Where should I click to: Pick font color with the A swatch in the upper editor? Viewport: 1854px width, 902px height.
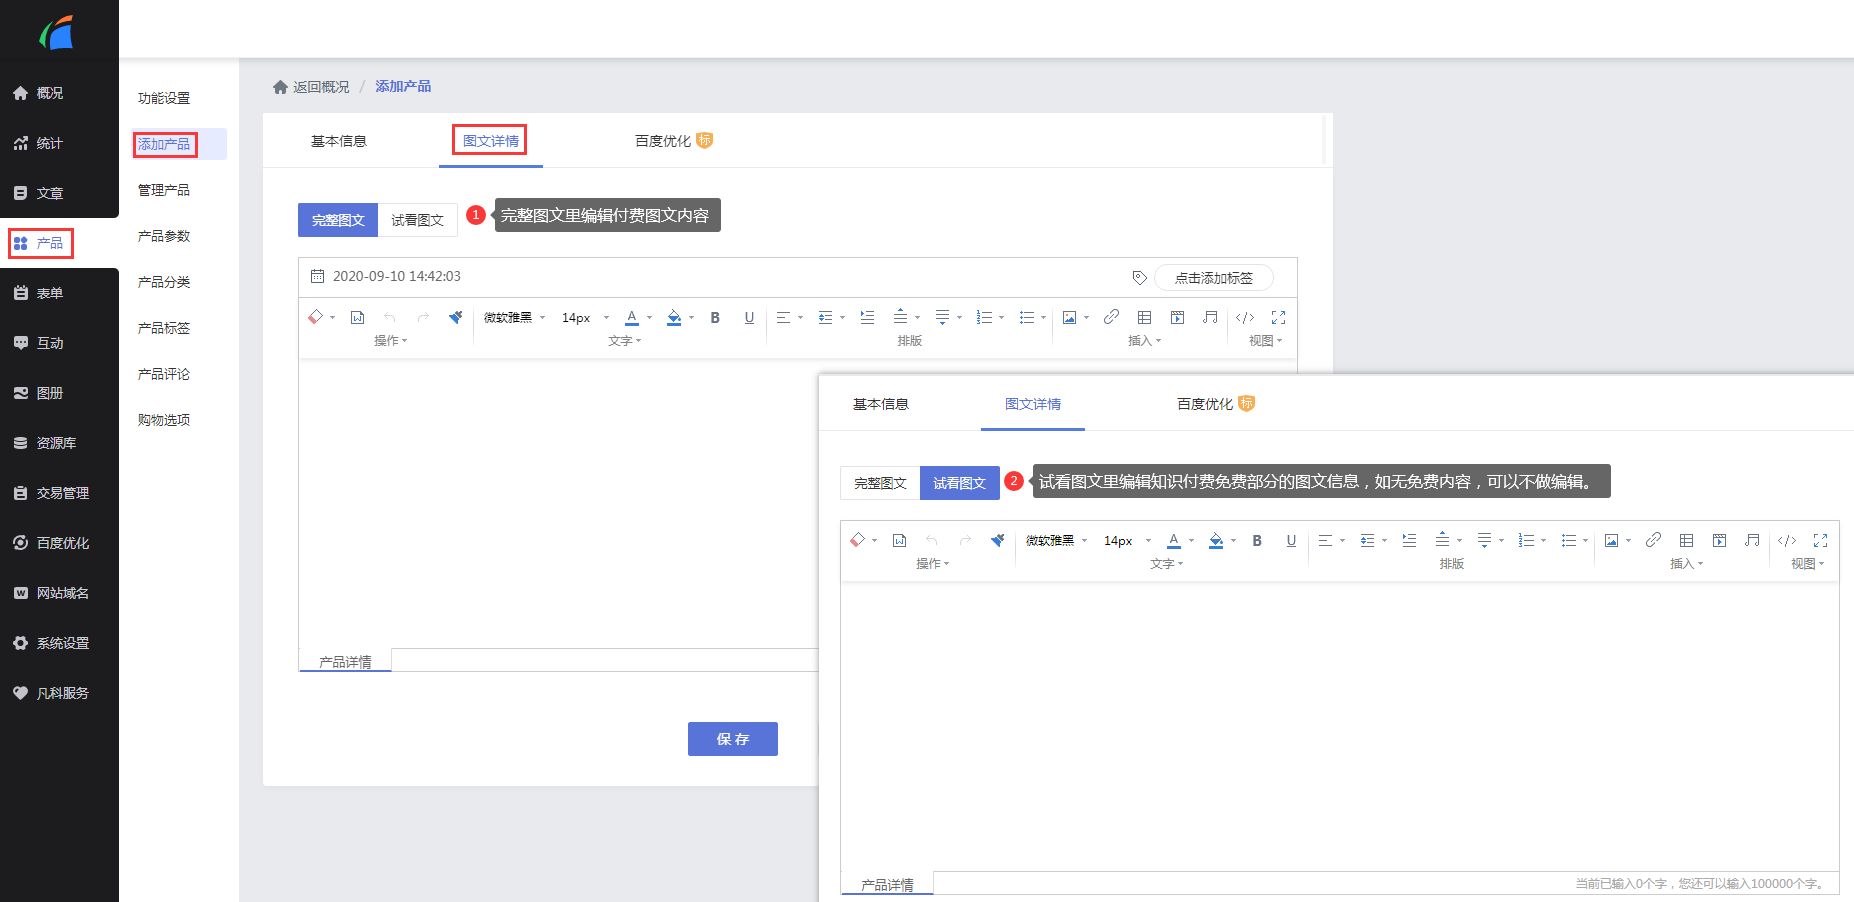(631, 317)
